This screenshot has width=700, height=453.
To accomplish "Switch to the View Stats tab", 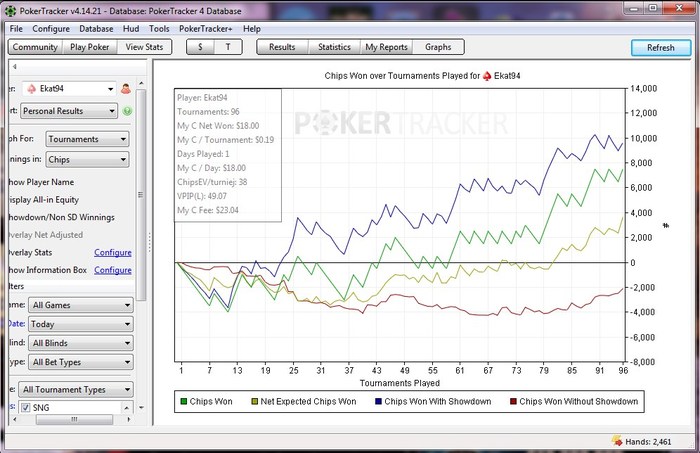I will pyautogui.click(x=144, y=47).
